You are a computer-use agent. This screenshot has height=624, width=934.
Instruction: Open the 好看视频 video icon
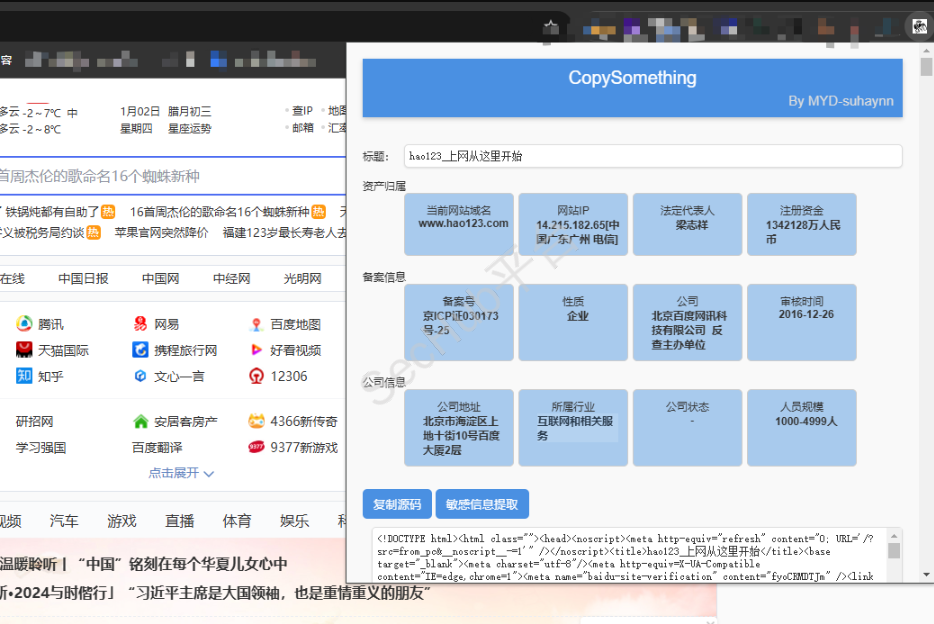(x=257, y=350)
